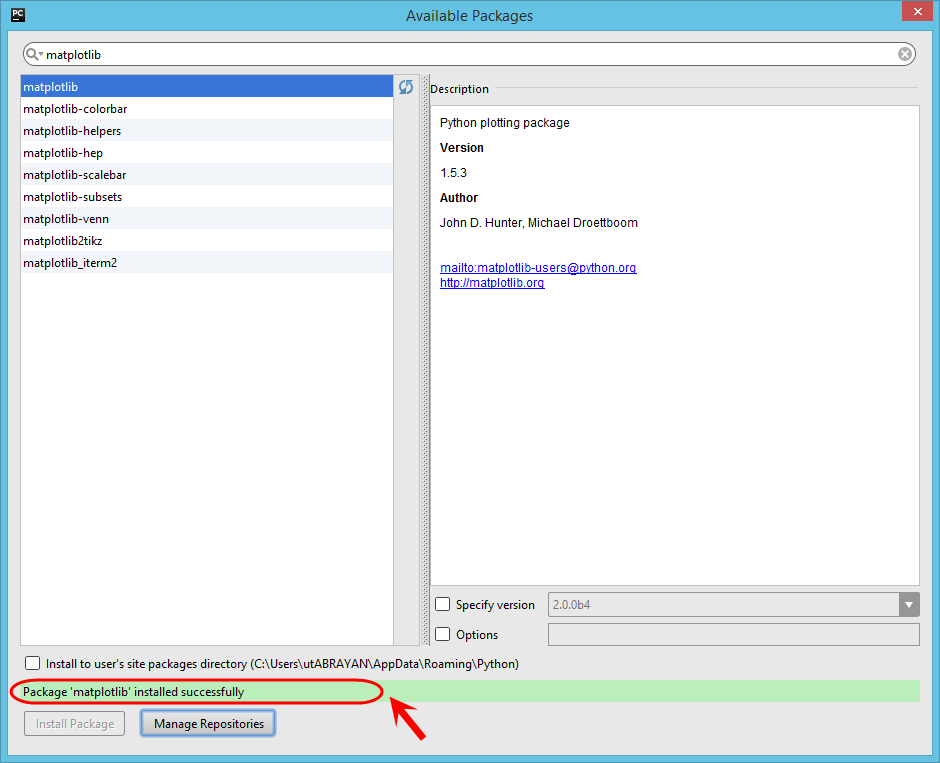Select matplotlib-colorbar package

[x=207, y=108]
